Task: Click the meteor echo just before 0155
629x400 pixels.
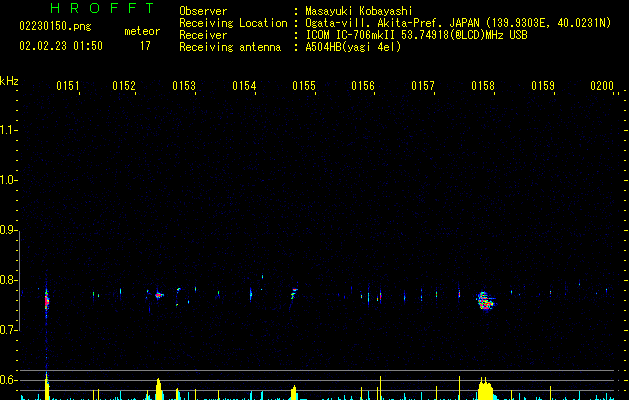Action: [294, 293]
